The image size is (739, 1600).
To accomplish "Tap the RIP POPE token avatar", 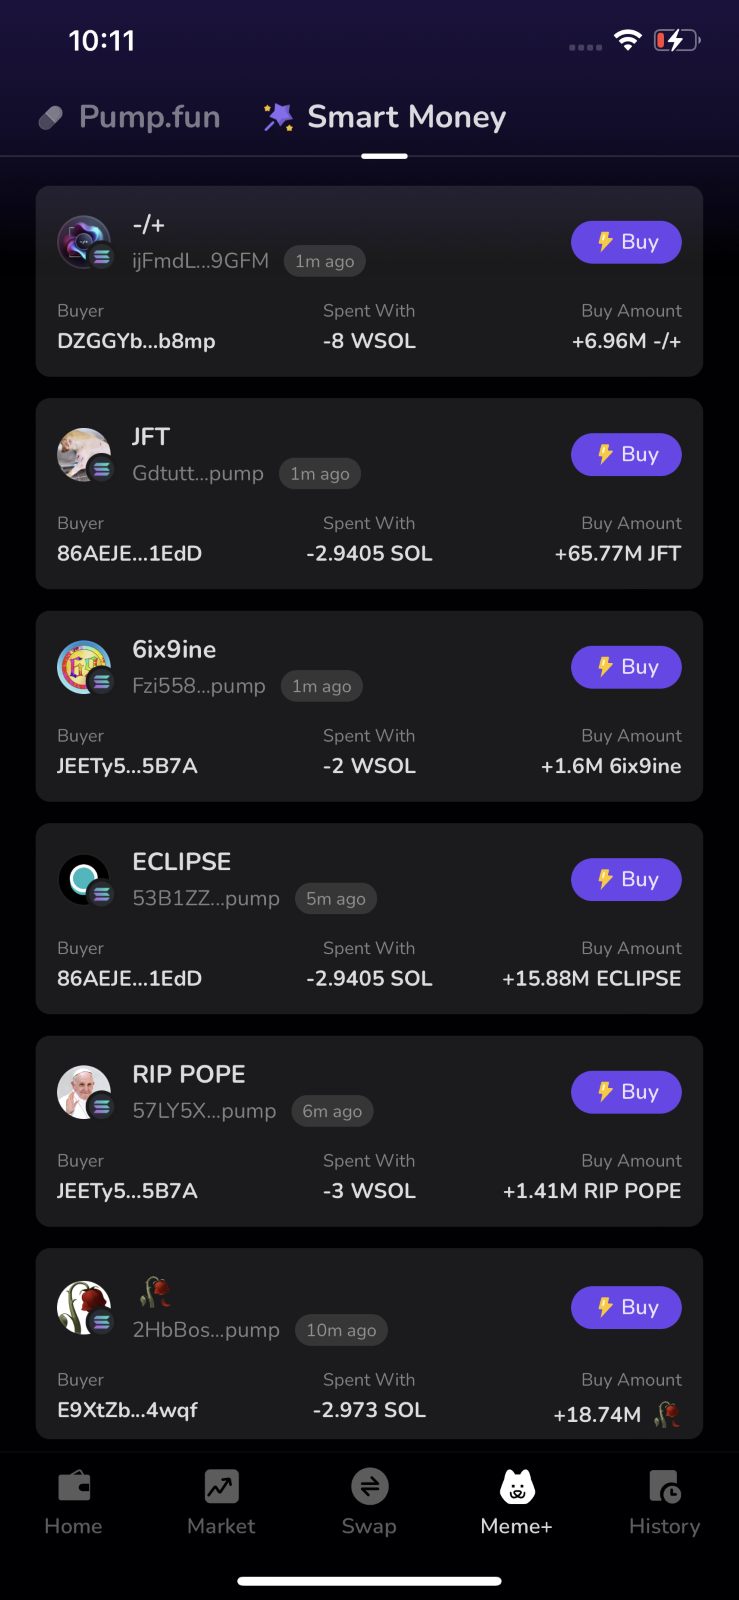I will click(x=84, y=1092).
